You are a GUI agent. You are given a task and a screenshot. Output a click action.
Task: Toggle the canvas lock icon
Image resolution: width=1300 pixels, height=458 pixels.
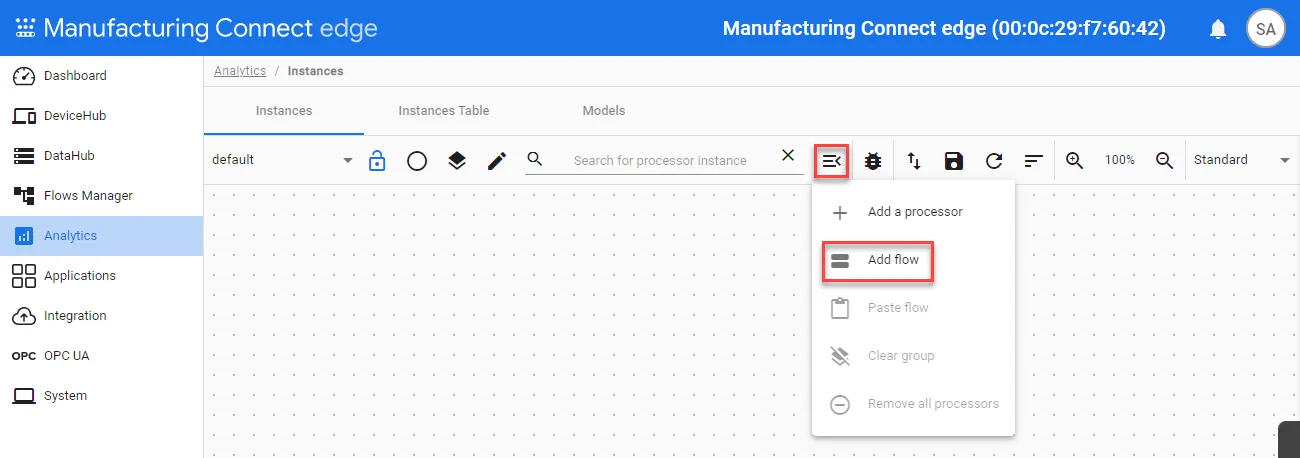377,160
